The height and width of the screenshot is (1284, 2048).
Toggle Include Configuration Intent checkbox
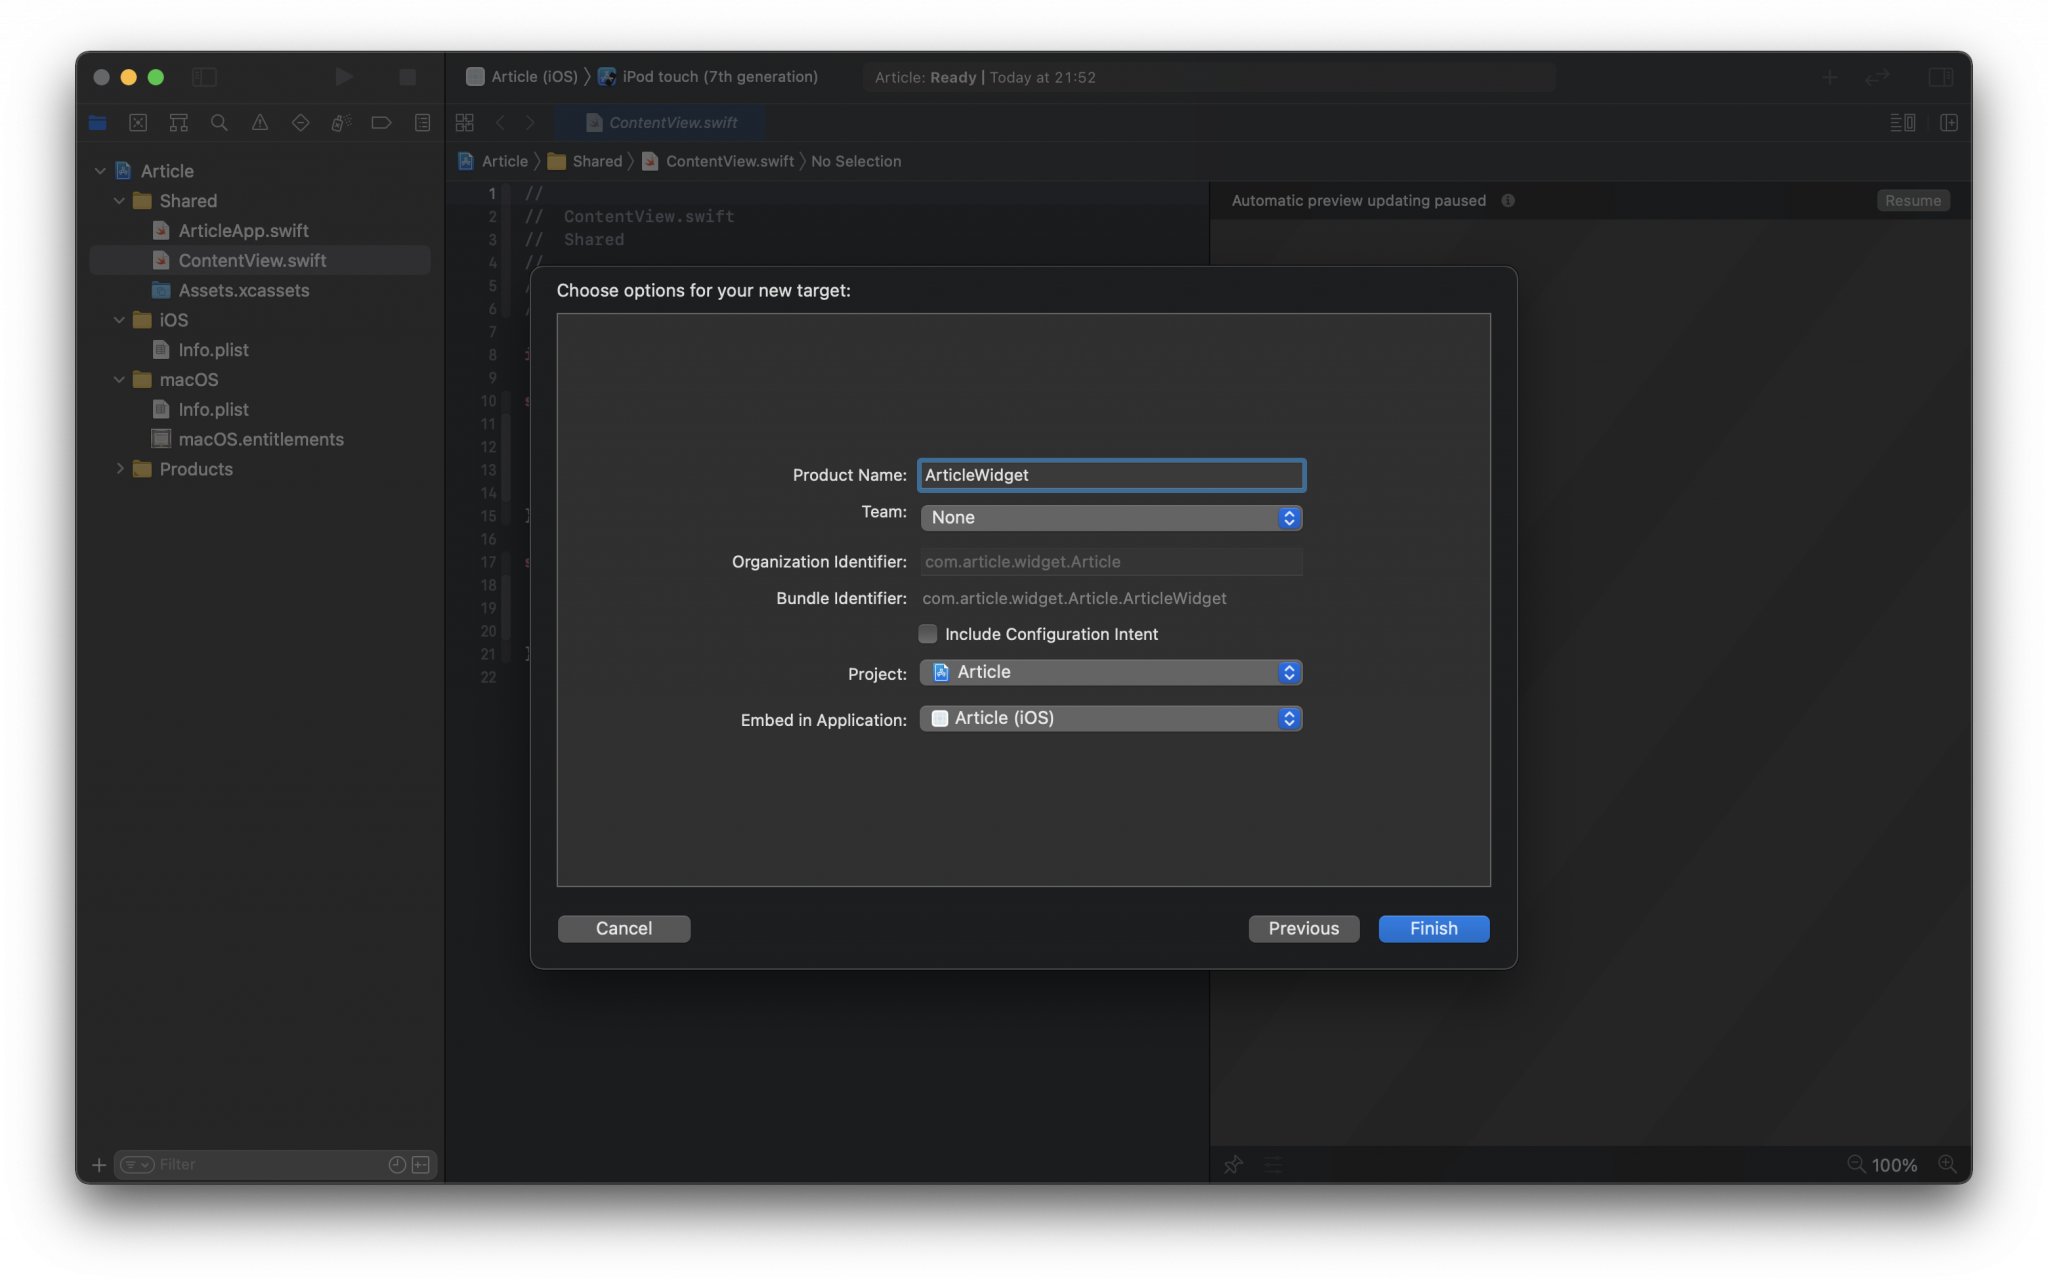click(x=927, y=633)
